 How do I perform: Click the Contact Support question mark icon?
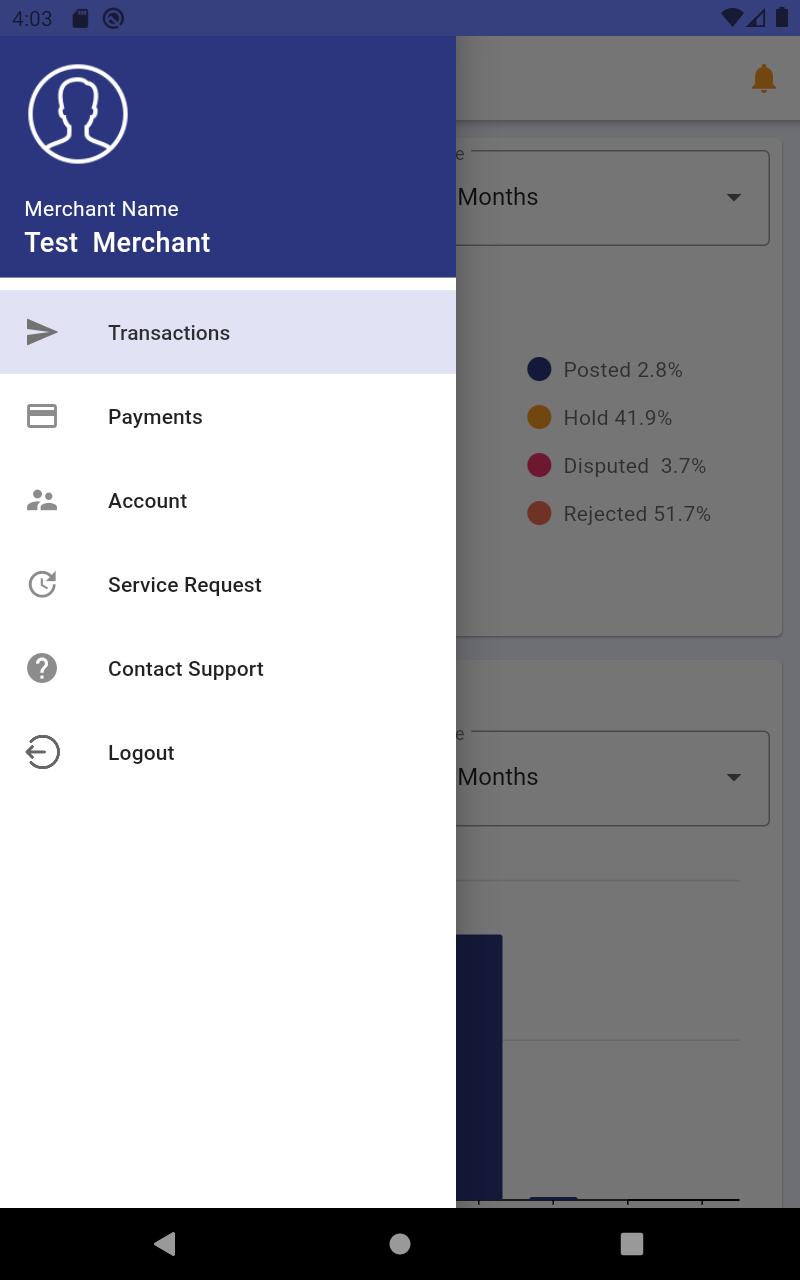coord(42,668)
